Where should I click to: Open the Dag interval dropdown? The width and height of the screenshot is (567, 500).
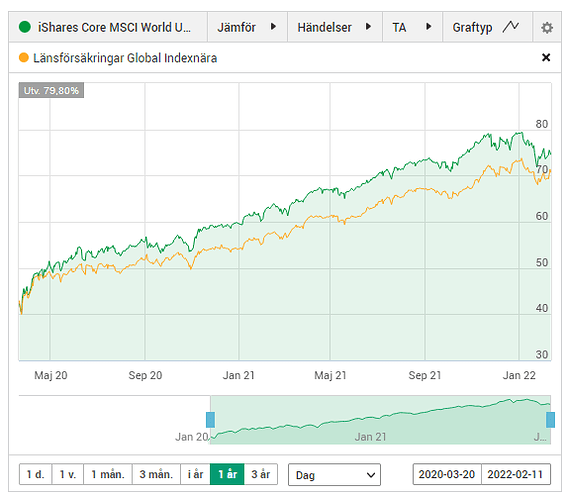tap(334, 474)
